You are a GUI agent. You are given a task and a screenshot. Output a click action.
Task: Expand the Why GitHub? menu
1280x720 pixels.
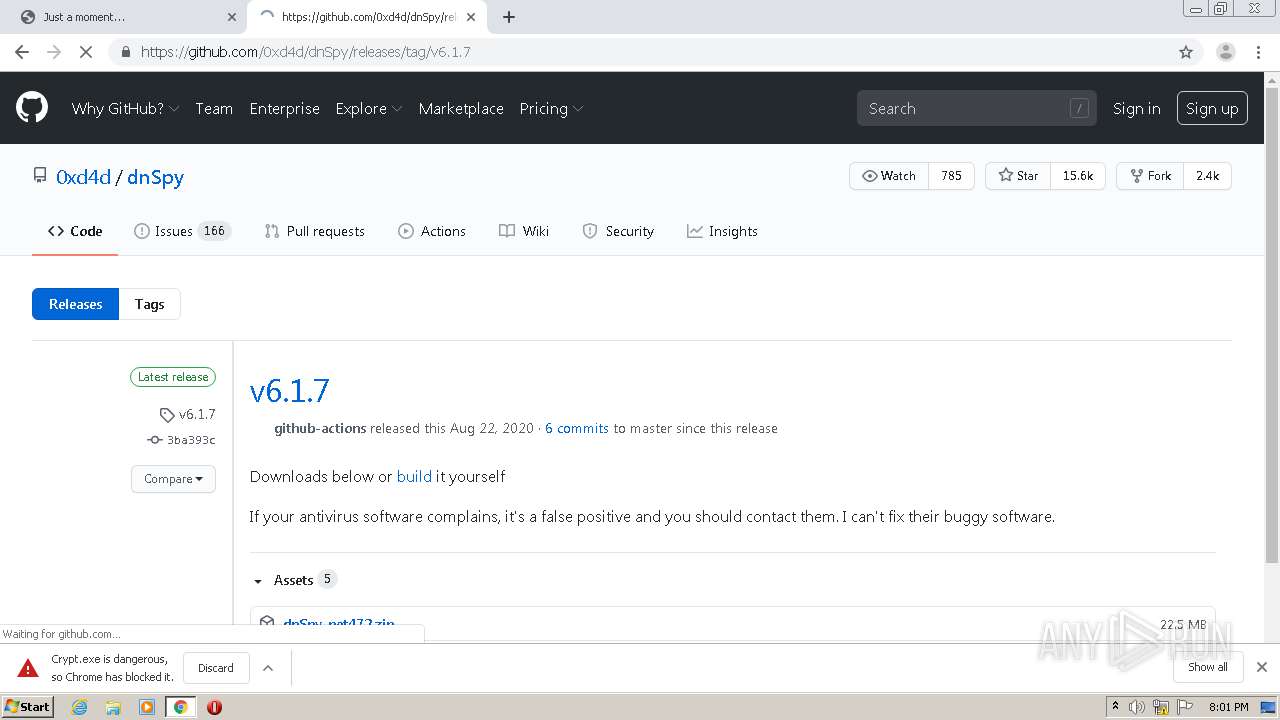coord(125,108)
